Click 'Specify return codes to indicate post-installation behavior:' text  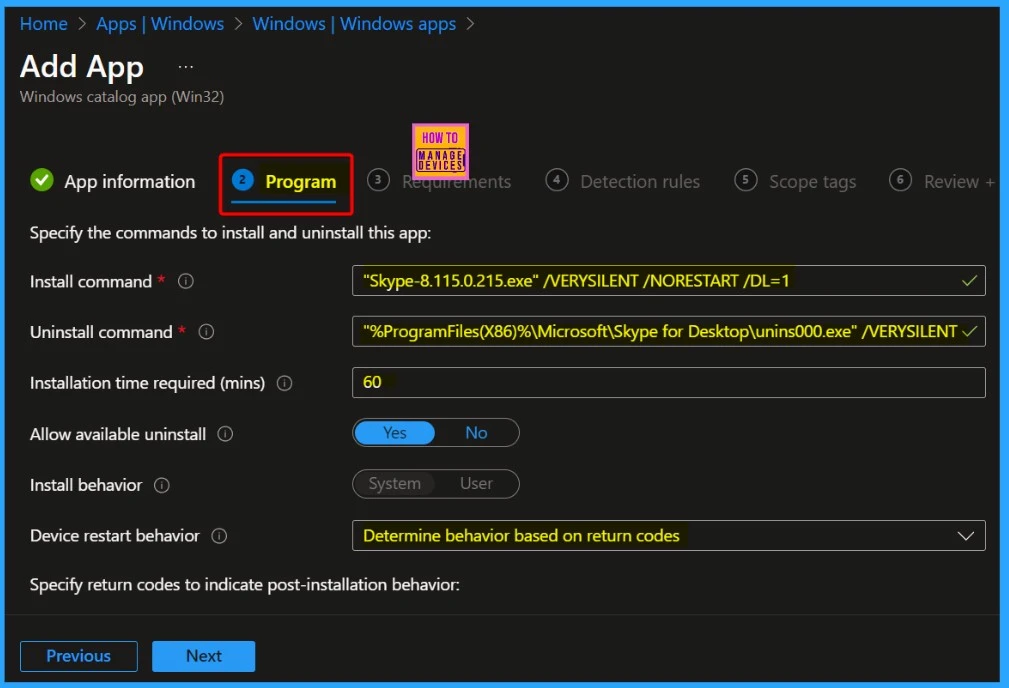(x=245, y=584)
